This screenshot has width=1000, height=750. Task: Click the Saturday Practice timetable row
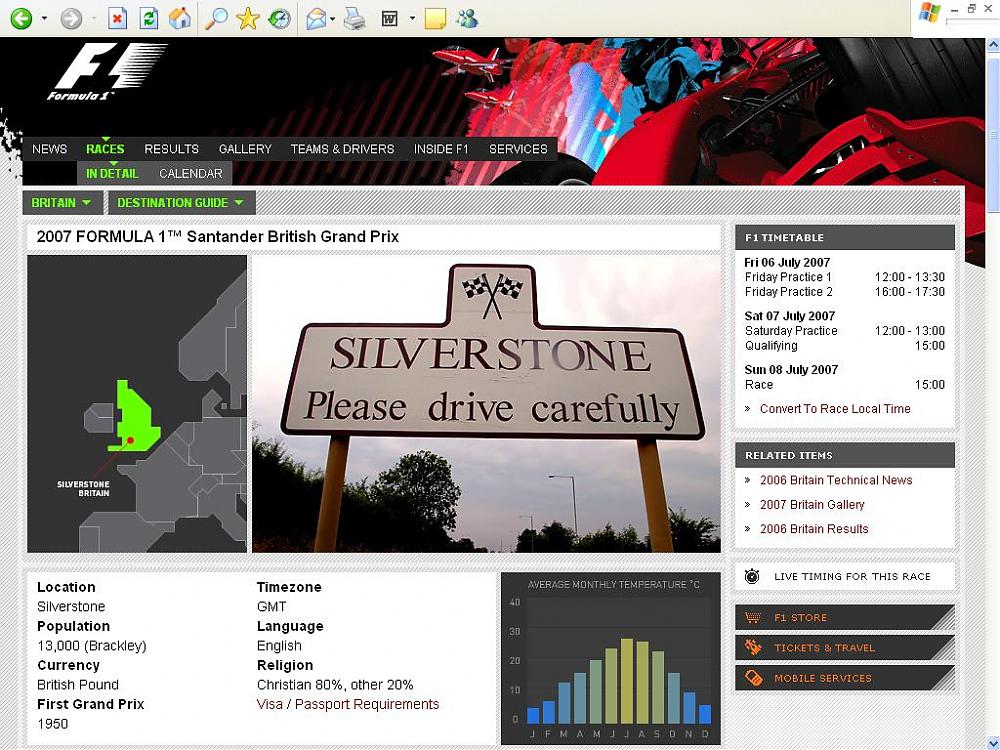844,330
